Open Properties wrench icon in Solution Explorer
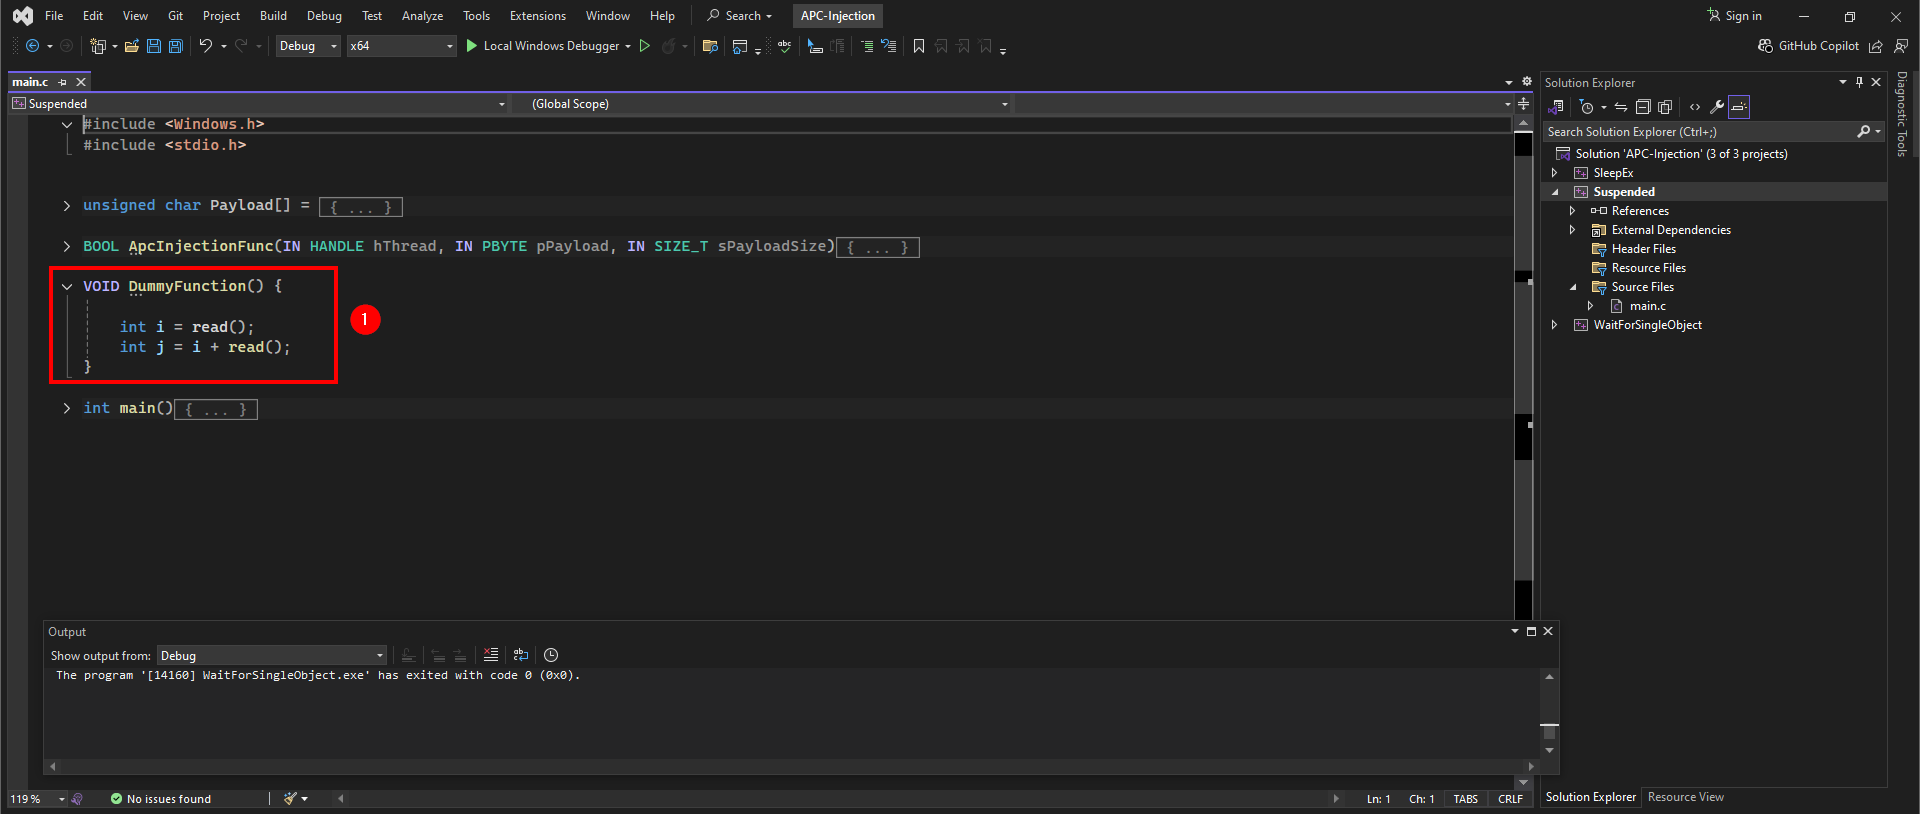Viewport: 1920px width, 814px height. click(1717, 107)
